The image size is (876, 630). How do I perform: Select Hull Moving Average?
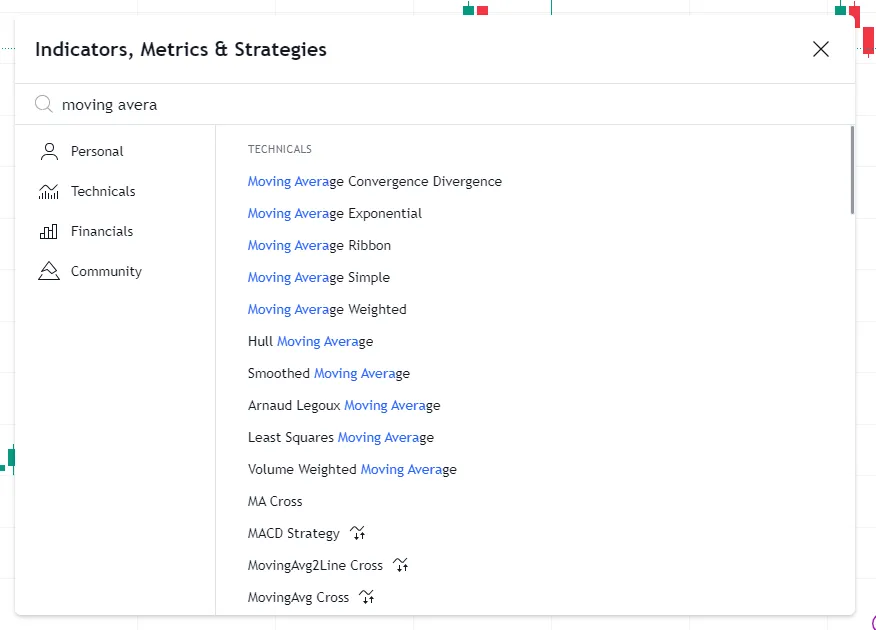coord(310,341)
